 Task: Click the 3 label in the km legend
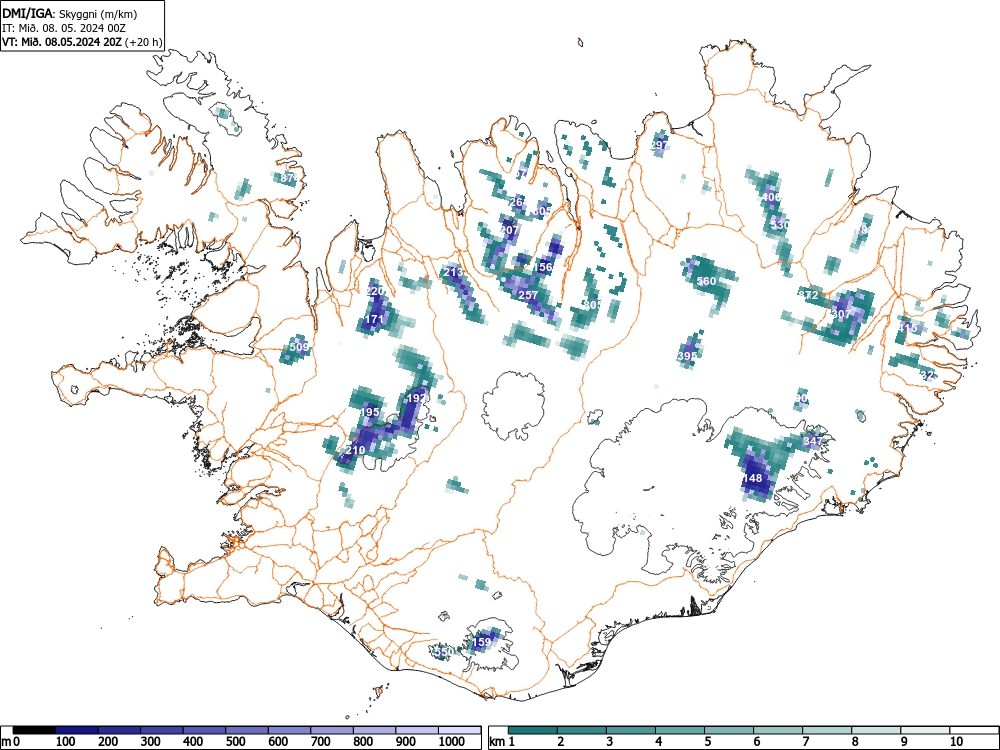click(x=609, y=742)
